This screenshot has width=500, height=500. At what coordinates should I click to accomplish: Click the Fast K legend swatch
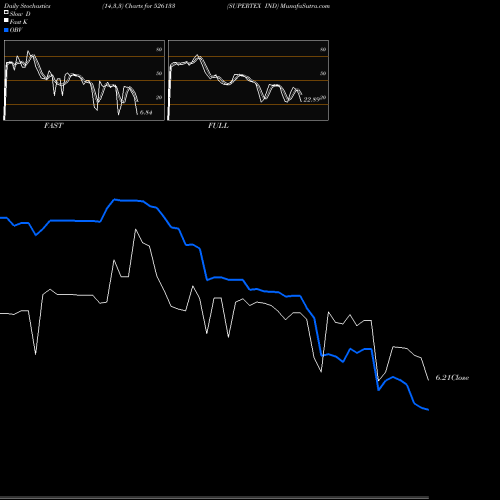(x=6, y=21)
